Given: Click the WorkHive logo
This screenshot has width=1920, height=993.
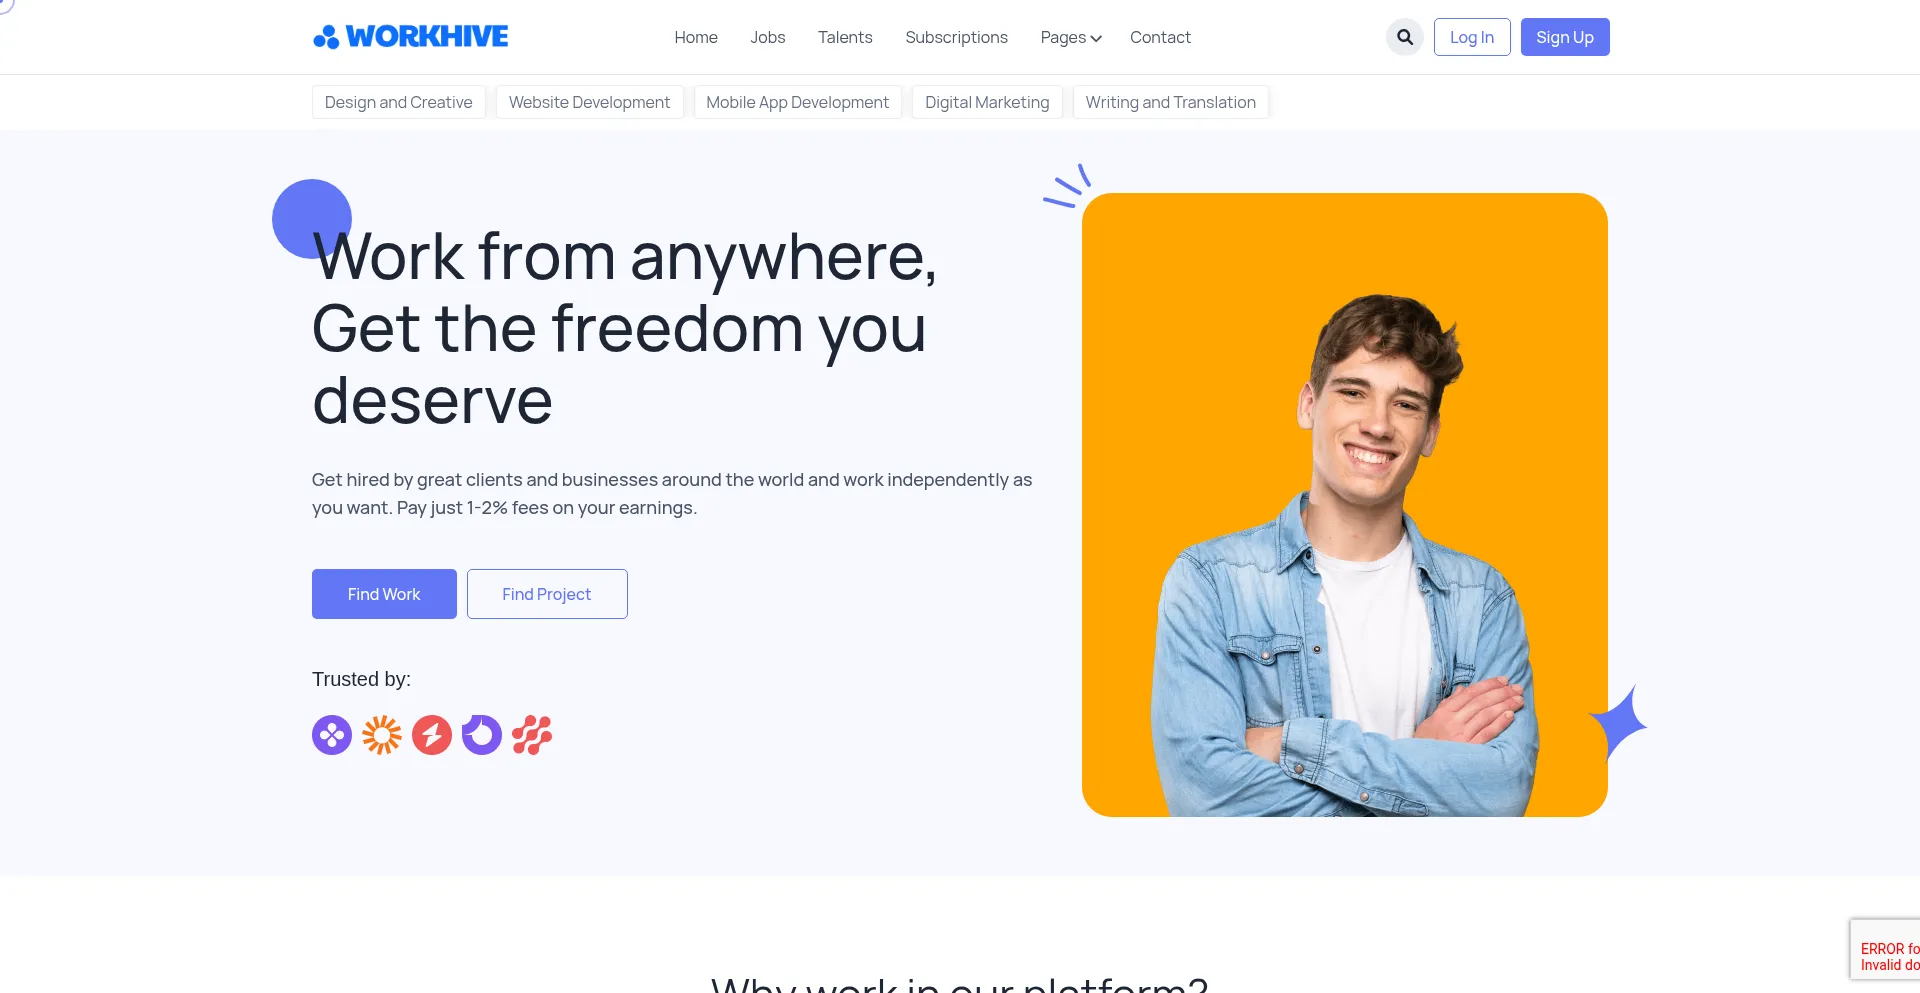Looking at the screenshot, I should [x=410, y=37].
